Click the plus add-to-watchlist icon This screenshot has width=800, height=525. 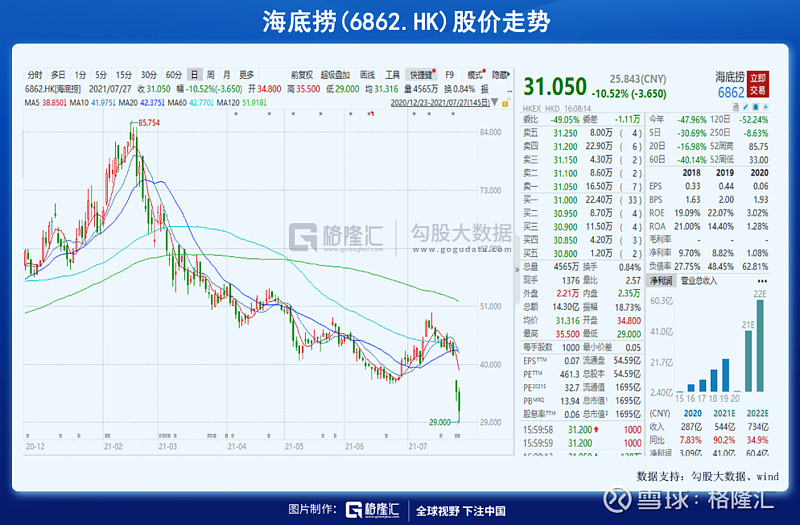coord(765,107)
